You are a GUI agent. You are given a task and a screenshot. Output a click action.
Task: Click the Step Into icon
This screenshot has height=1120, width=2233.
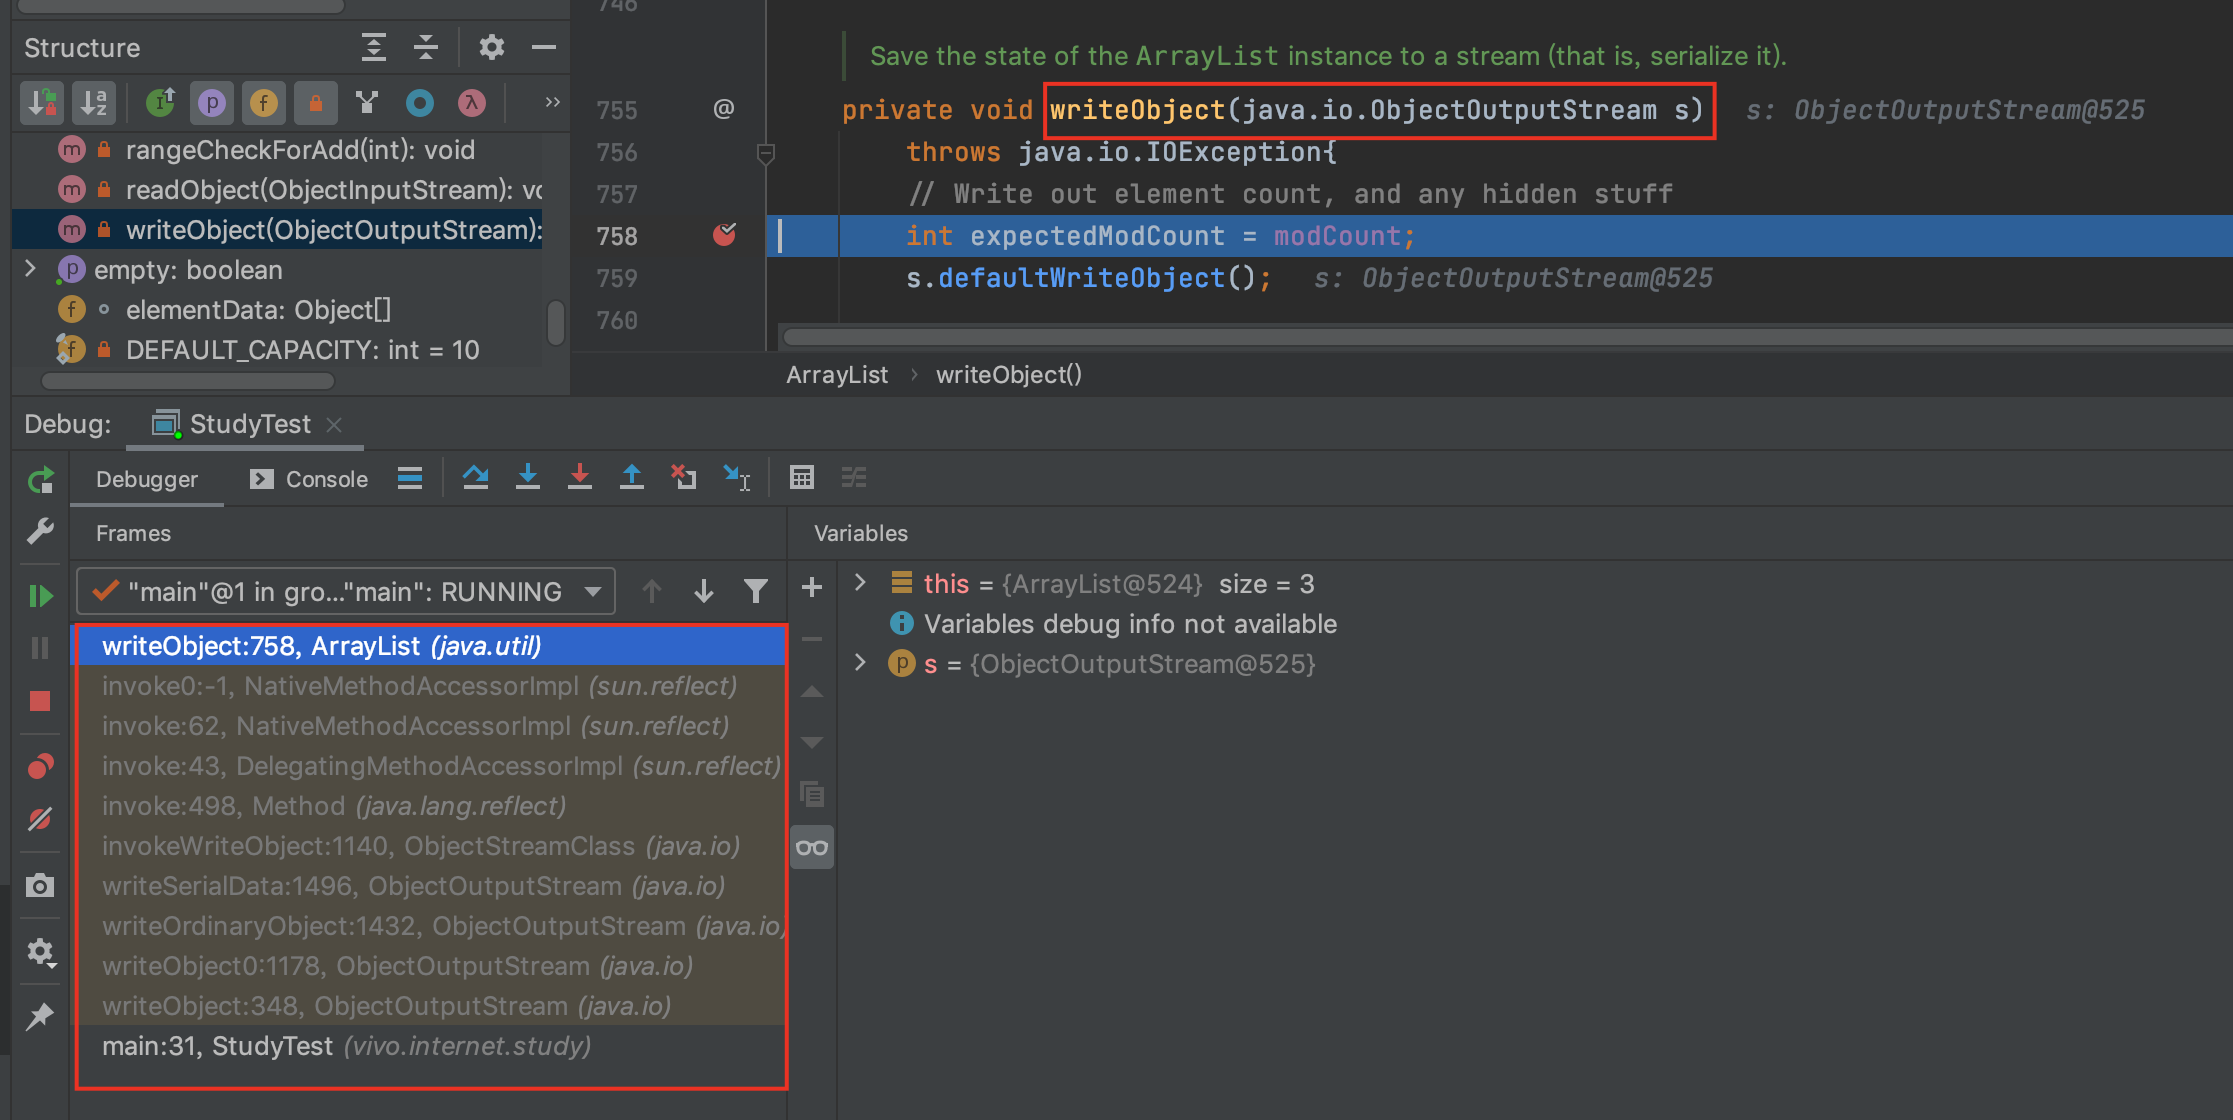click(528, 478)
